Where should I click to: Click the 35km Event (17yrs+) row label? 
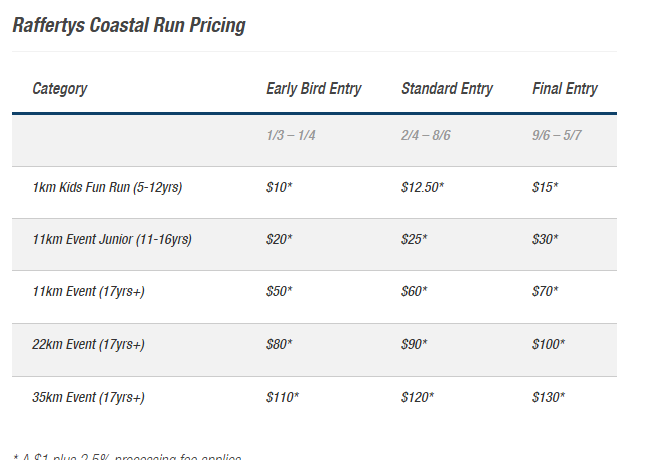(x=89, y=397)
